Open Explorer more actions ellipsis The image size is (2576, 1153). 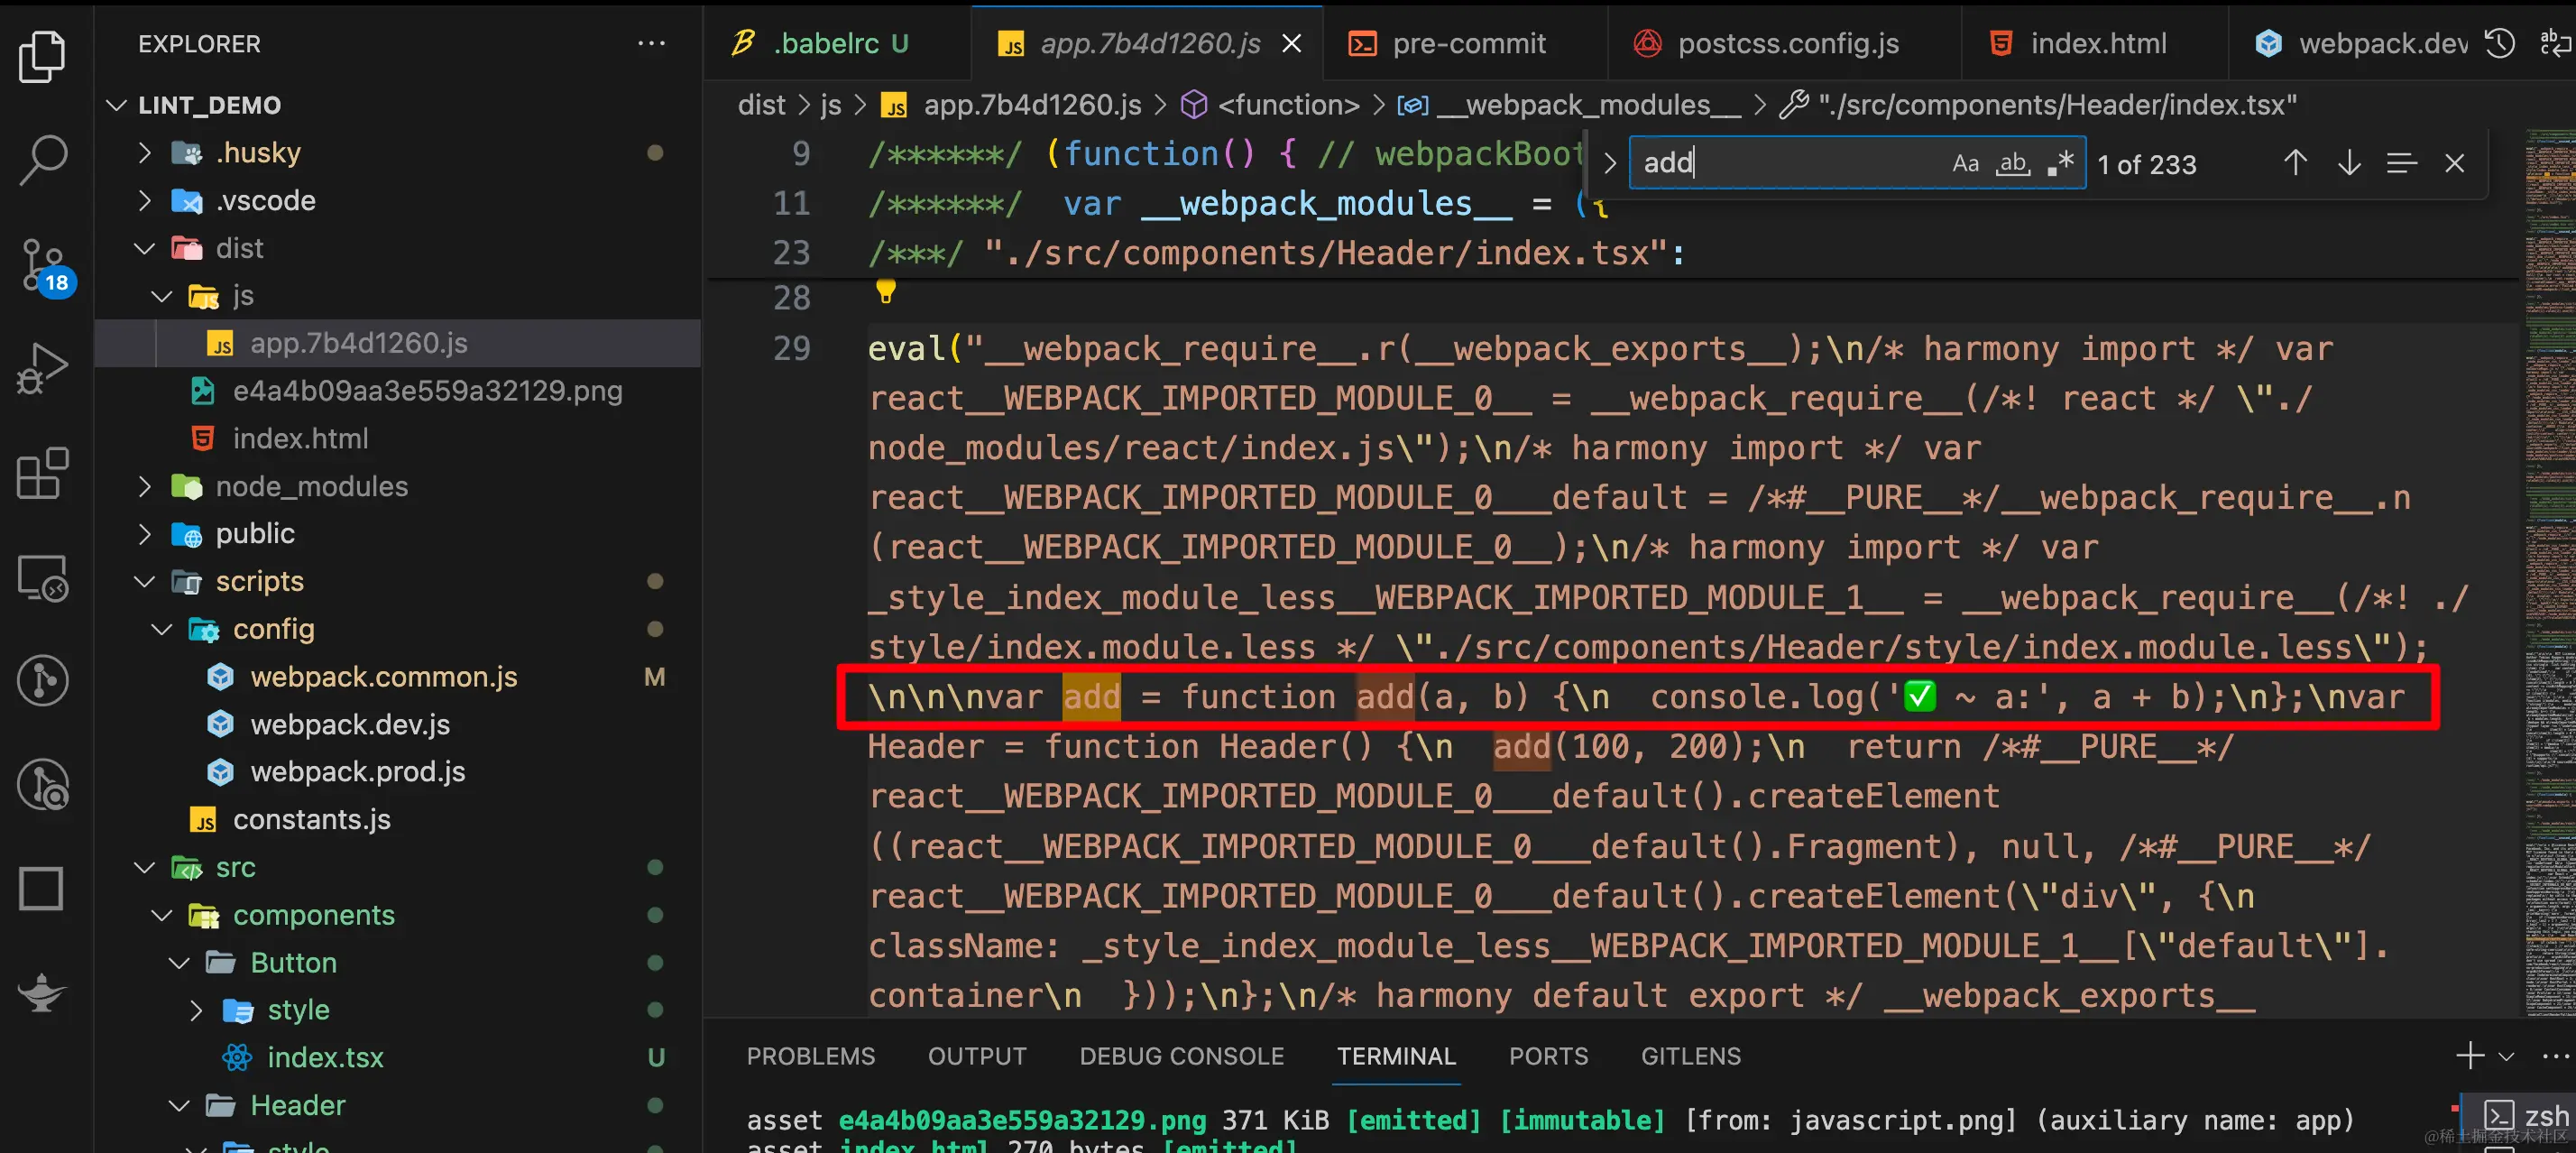(652, 43)
